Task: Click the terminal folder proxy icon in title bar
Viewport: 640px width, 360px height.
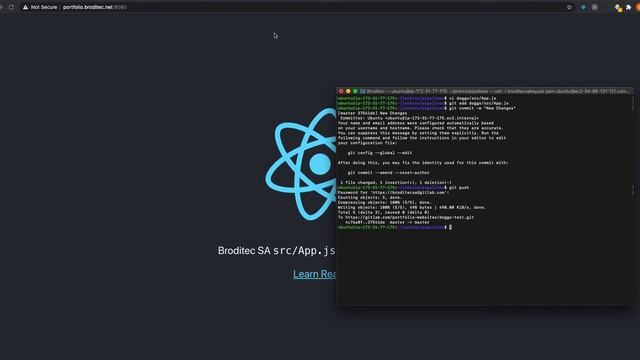Action: tap(362, 91)
